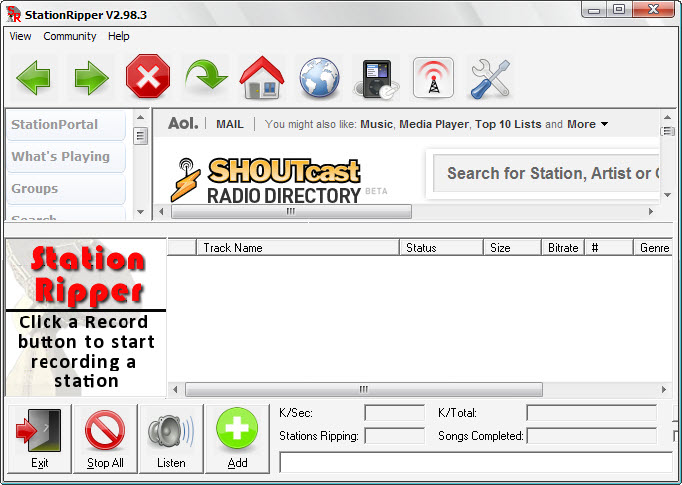Click the browser horizontal scrollbar thumb

[291, 211]
